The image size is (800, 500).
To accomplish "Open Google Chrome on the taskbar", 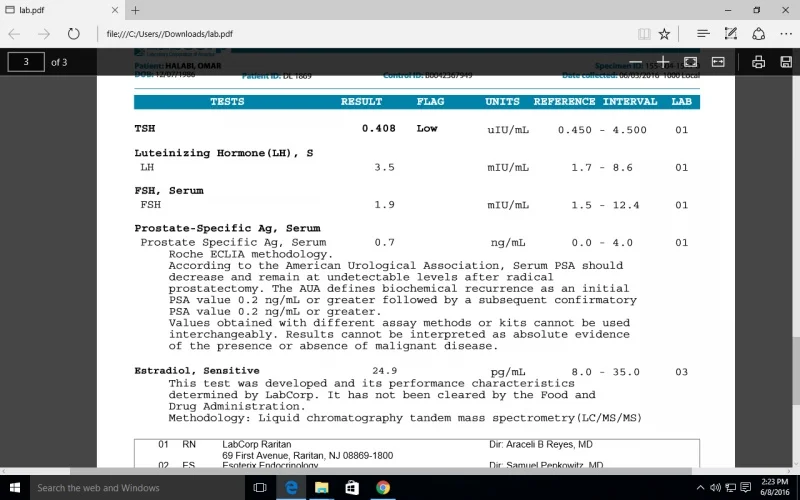I will tap(383, 488).
